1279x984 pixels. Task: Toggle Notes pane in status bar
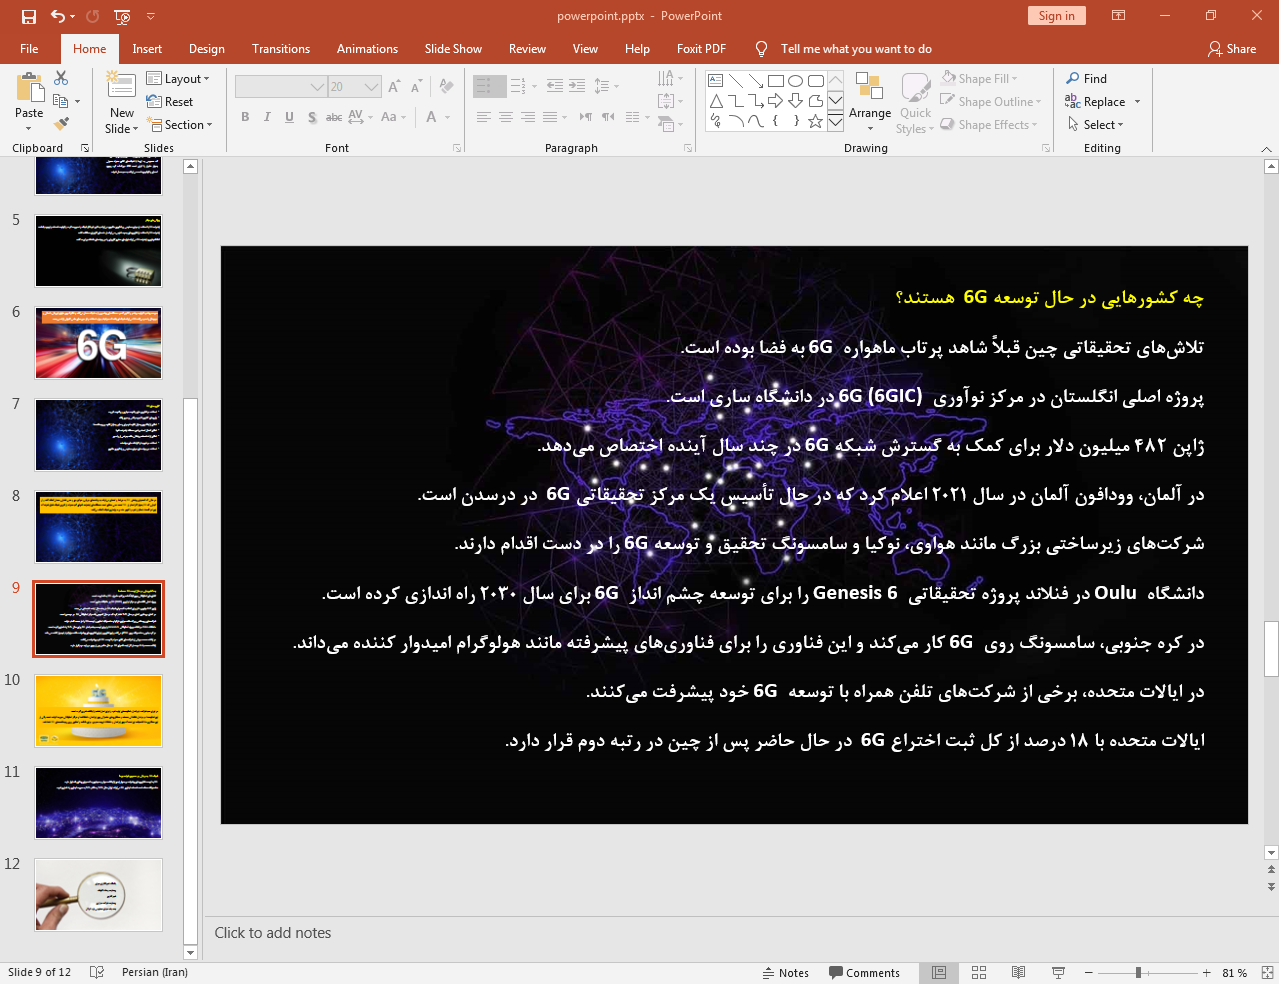pyautogui.click(x=786, y=973)
